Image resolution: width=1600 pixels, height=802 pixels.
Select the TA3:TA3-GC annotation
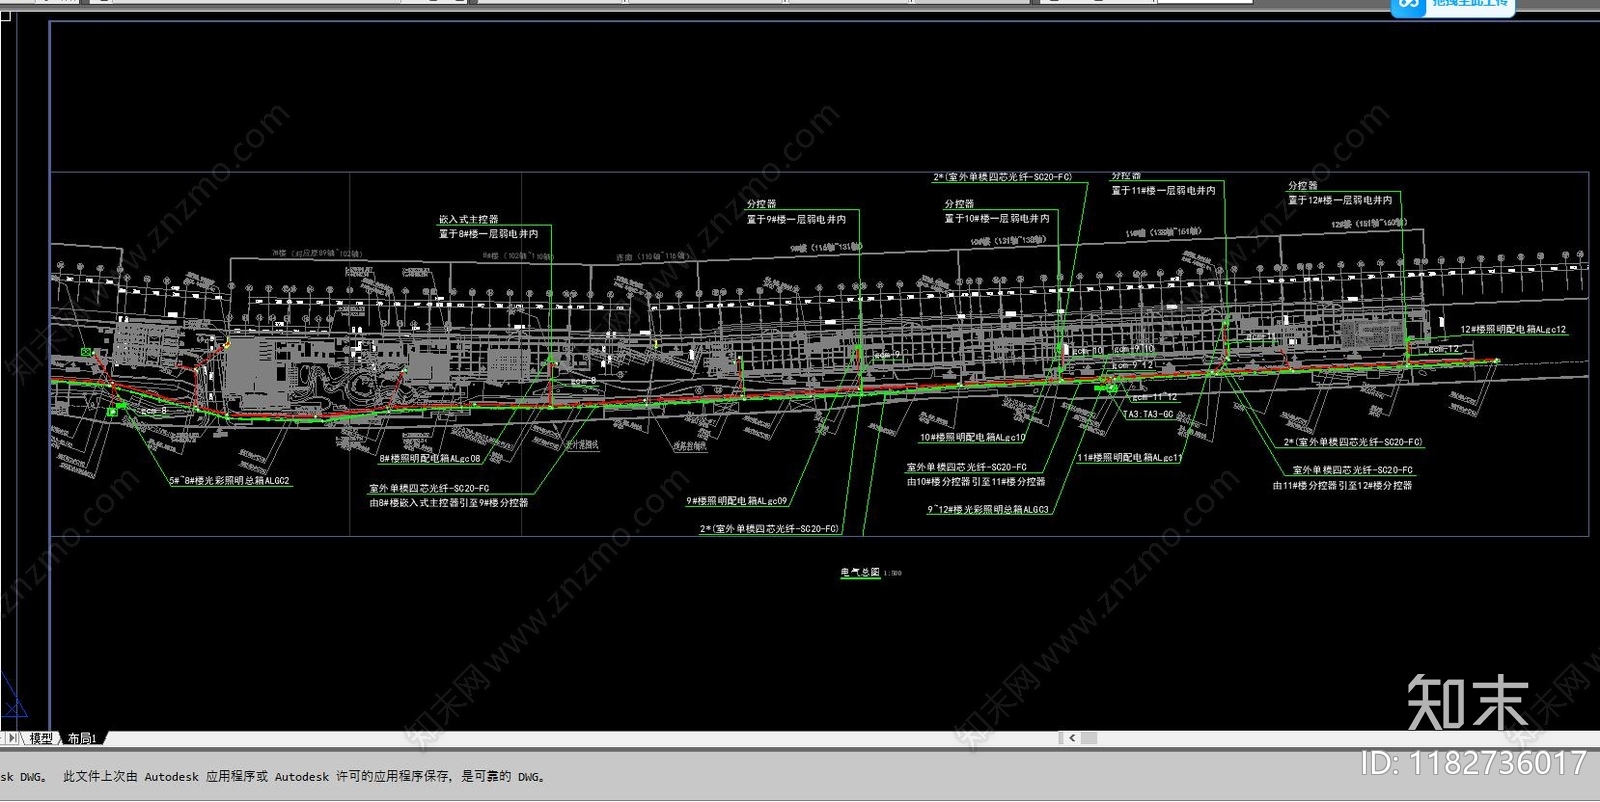[1148, 414]
